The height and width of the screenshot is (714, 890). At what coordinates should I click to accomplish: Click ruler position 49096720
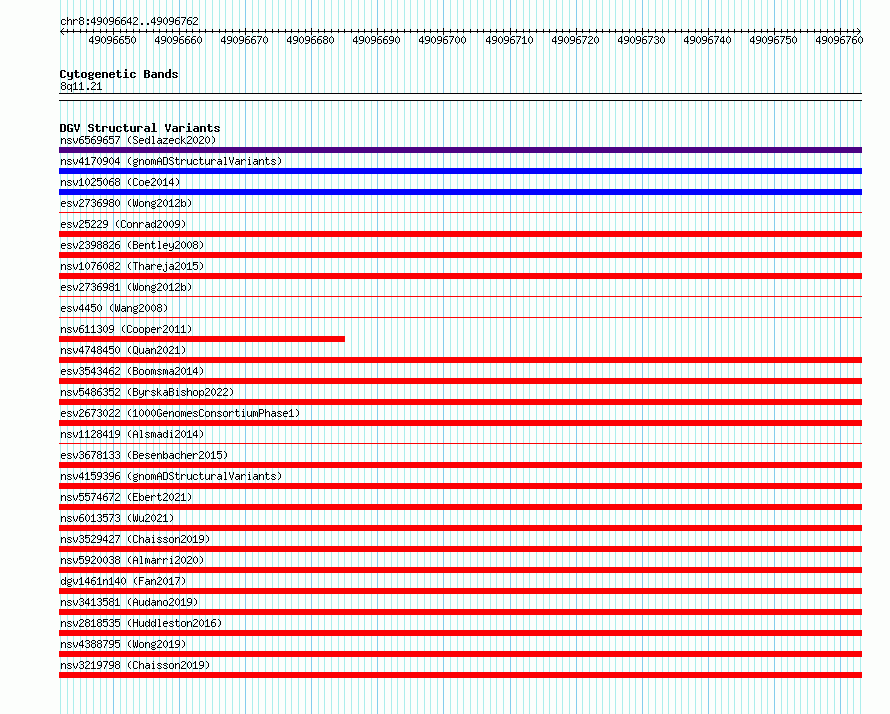pyautogui.click(x=575, y=40)
